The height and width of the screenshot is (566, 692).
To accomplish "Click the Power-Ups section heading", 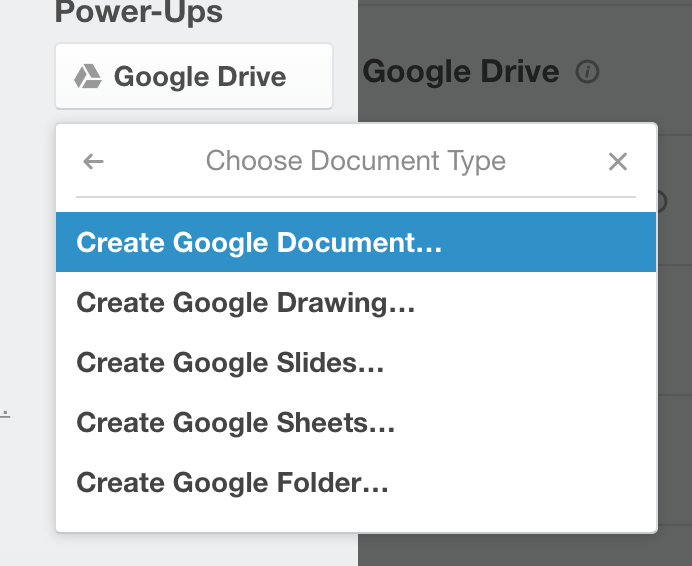I will click(x=139, y=12).
